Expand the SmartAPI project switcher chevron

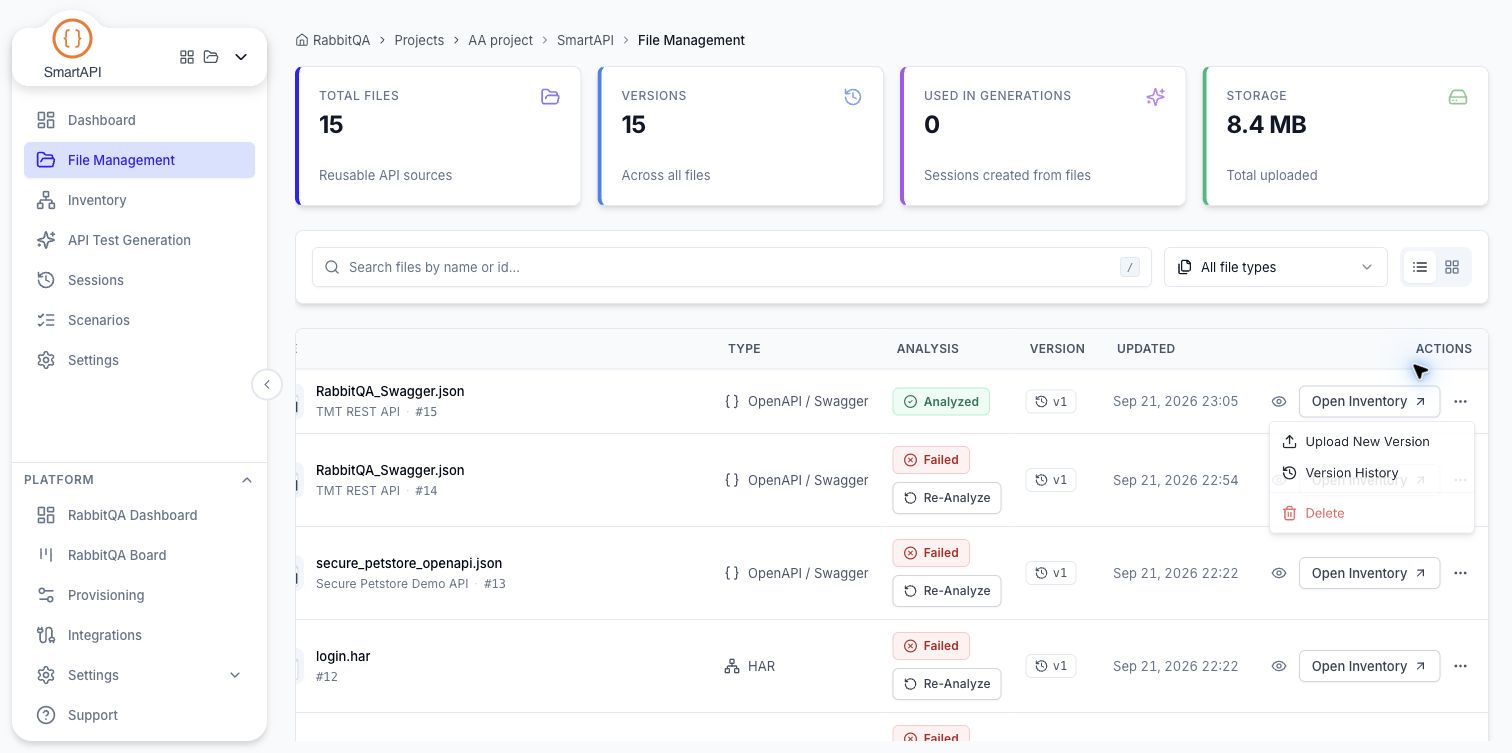(x=241, y=57)
